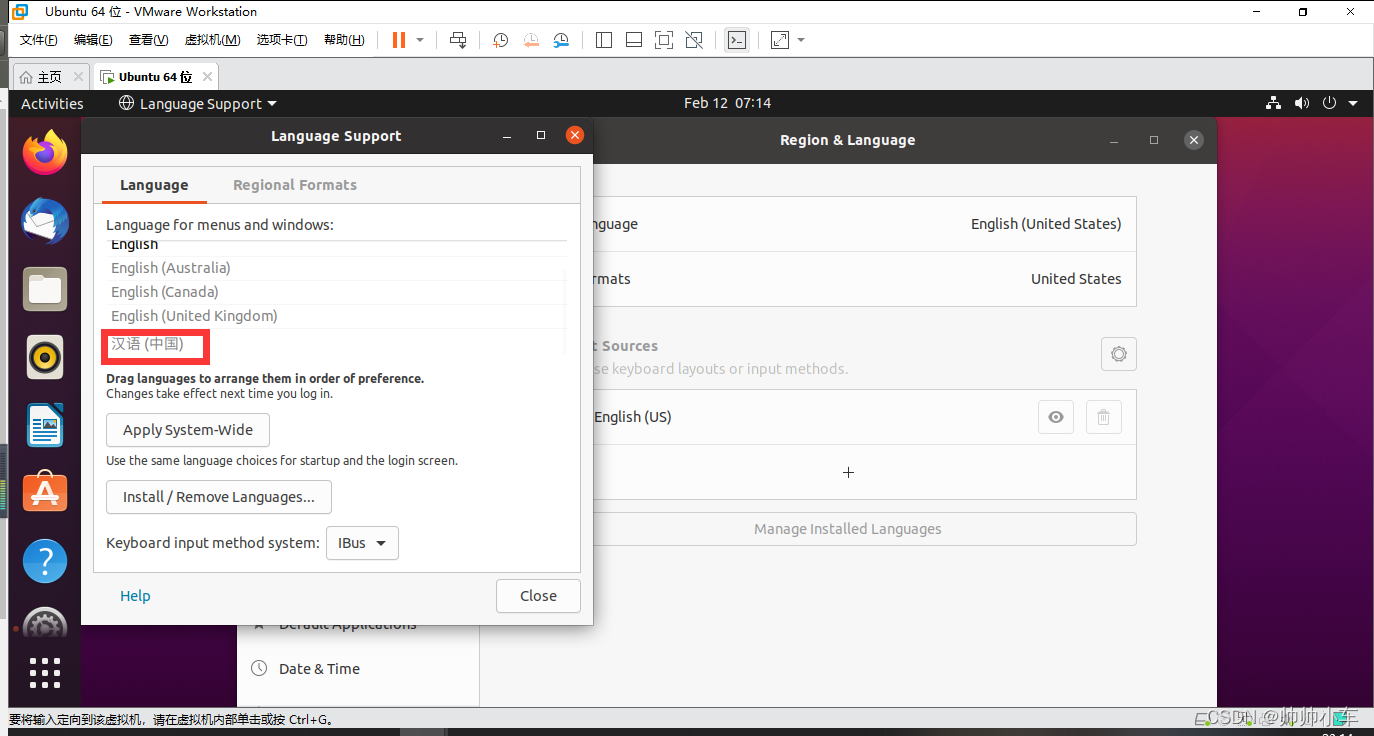Open Date & Time in Settings sidebar
The image size is (1374, 736).
[x=359, y=669]
